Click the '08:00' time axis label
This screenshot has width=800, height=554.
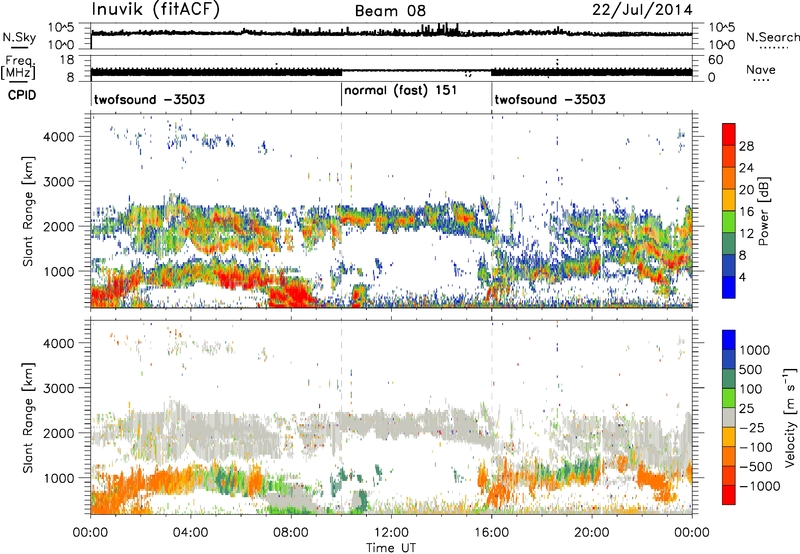[291, 533]
